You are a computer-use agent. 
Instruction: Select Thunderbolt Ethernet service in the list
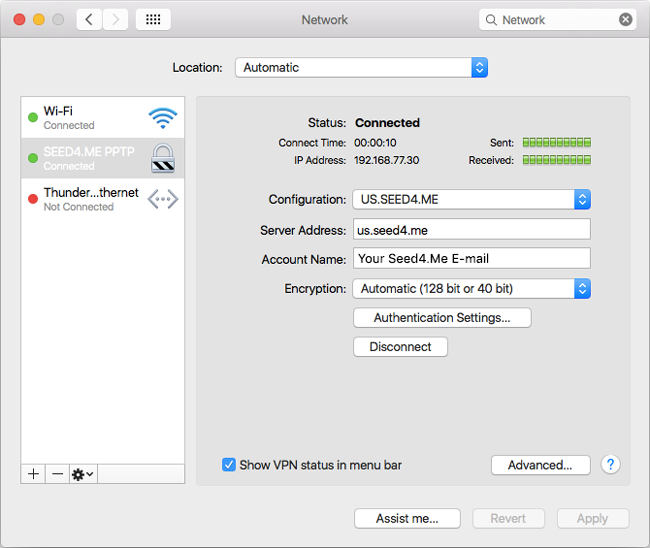click(x=90, y=199)
